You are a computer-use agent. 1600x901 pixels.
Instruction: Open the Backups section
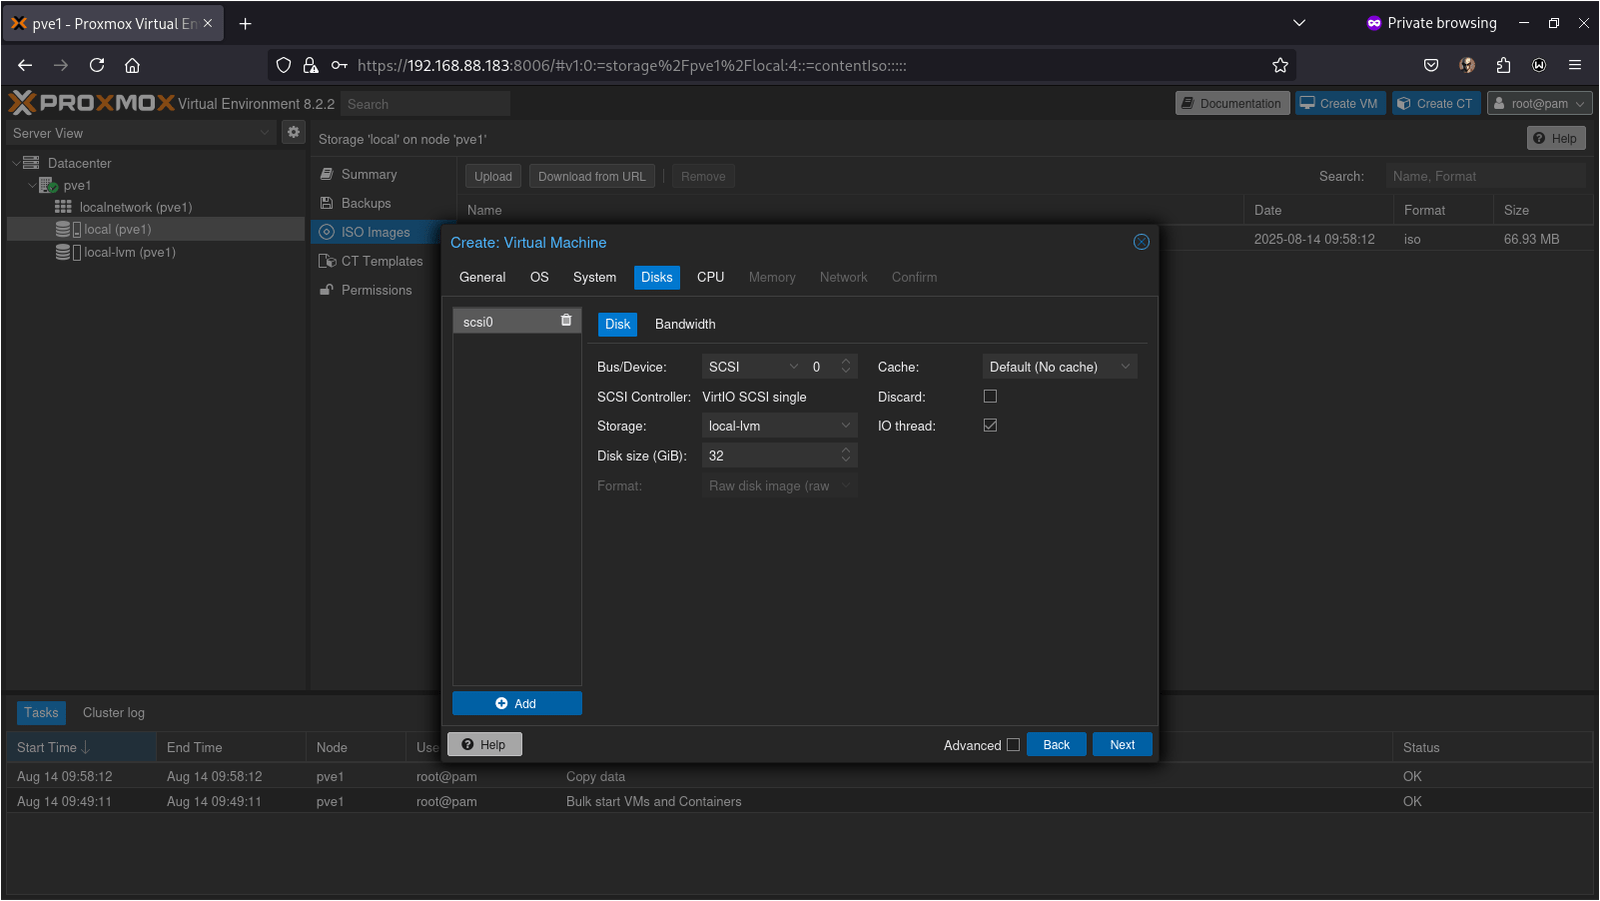tap(366, 203)
